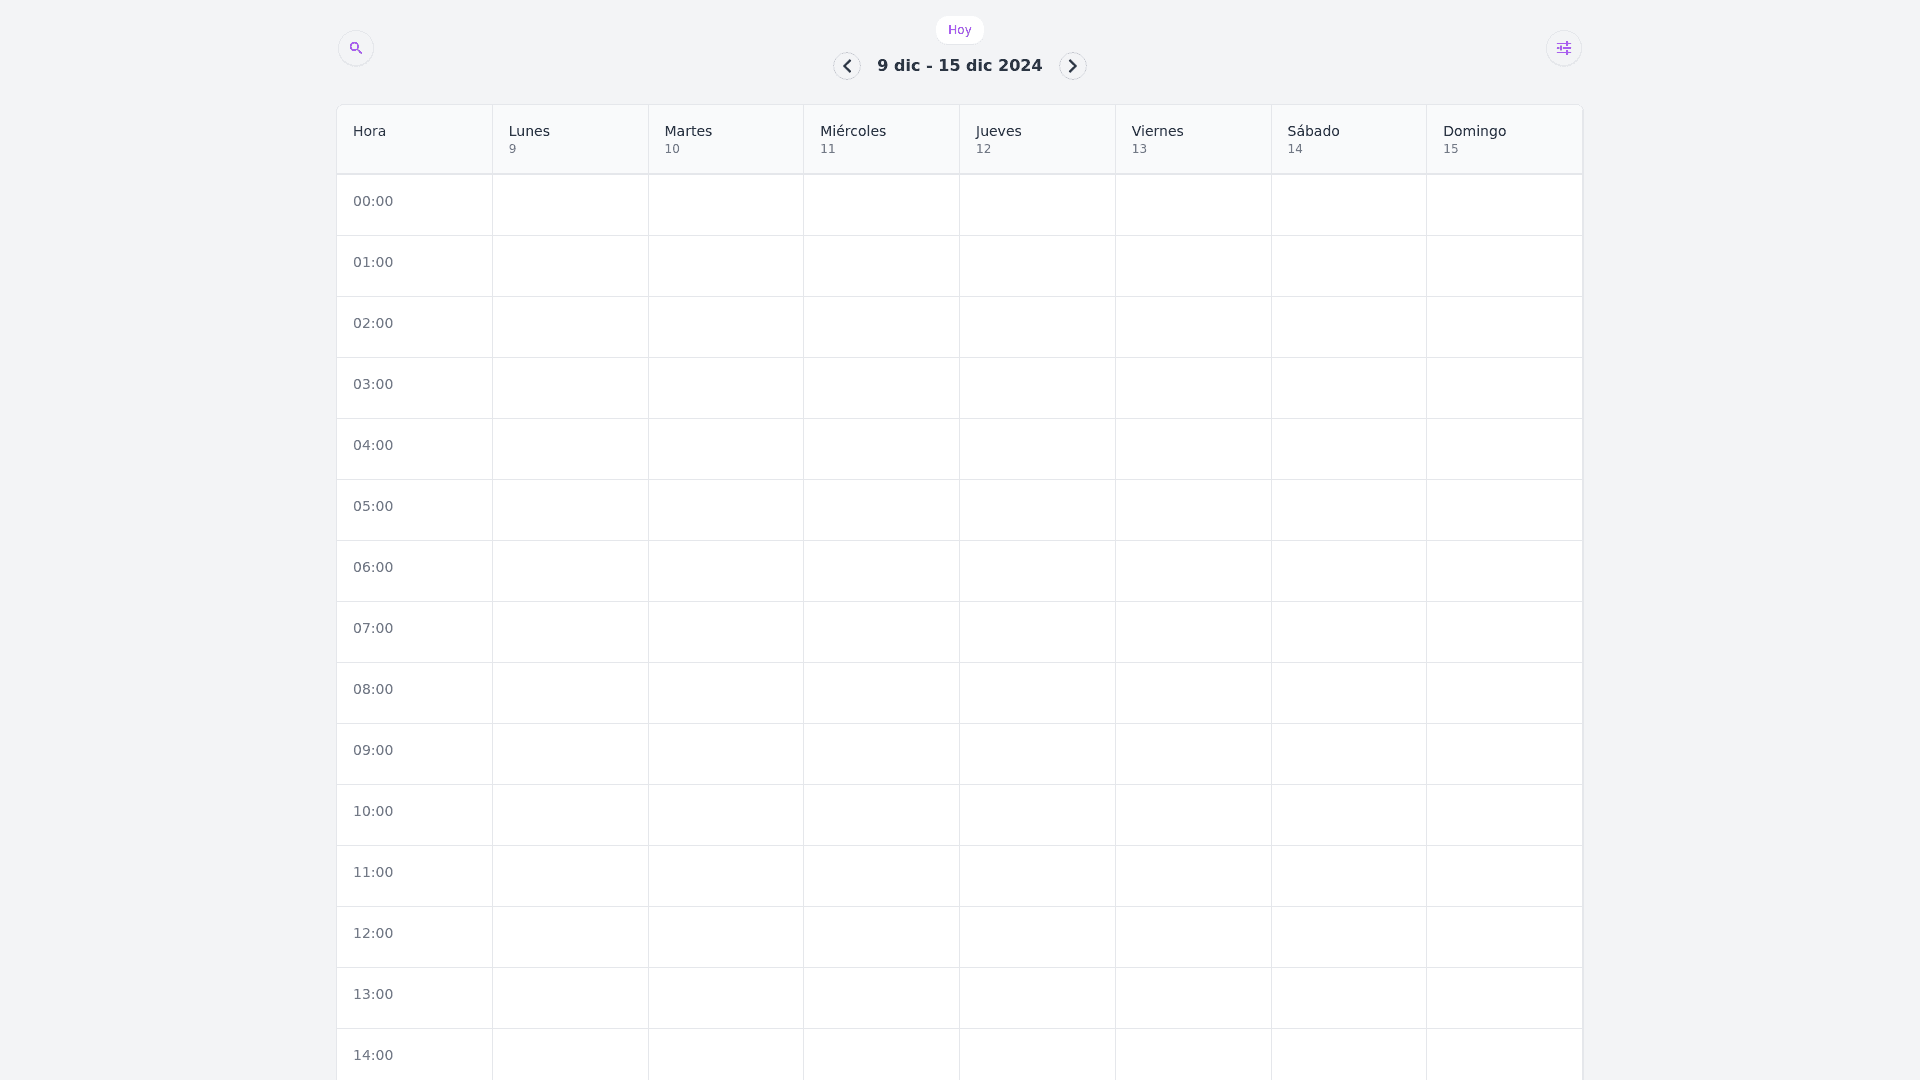The image size is (1920, 1080).
Task: Open the search magnifier icon
Action: pyautogui.click(x=356, y=48)
